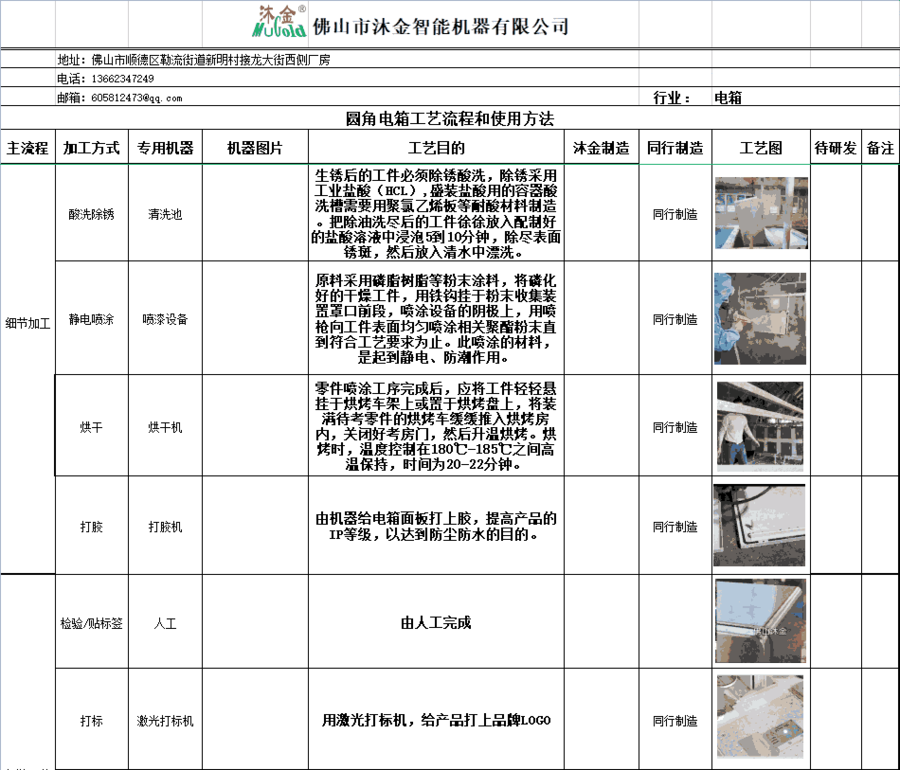Screen dimensions: 900x770
Task: Select the 待研发 column header cell
Action: (835, 148)
